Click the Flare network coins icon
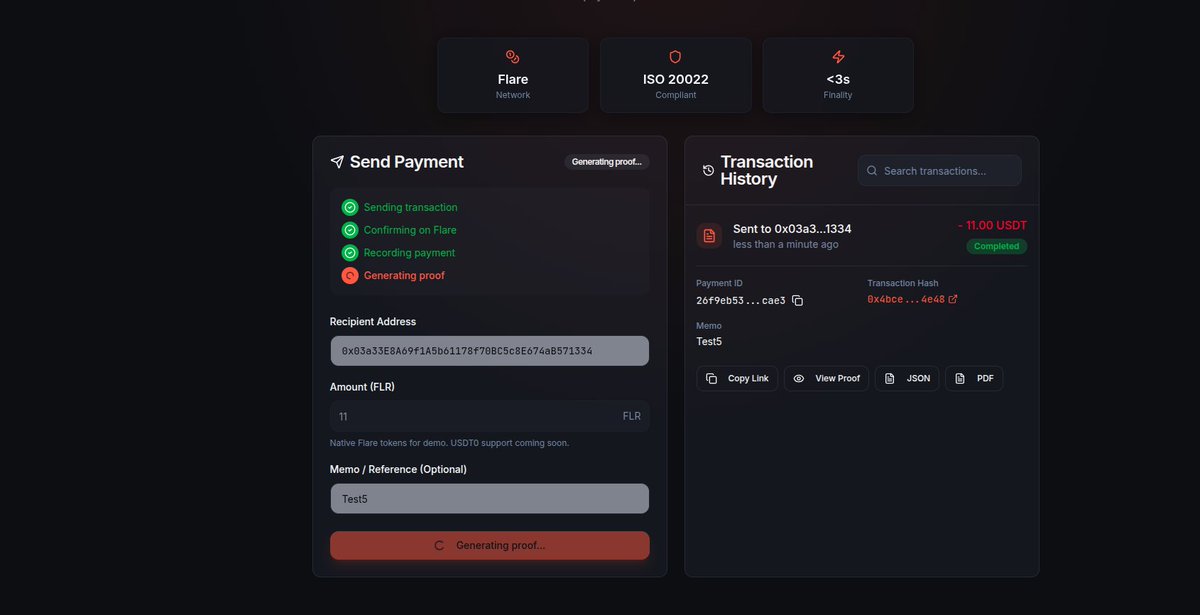Screen dimensions: 1200x615 (x=512, y=57)
